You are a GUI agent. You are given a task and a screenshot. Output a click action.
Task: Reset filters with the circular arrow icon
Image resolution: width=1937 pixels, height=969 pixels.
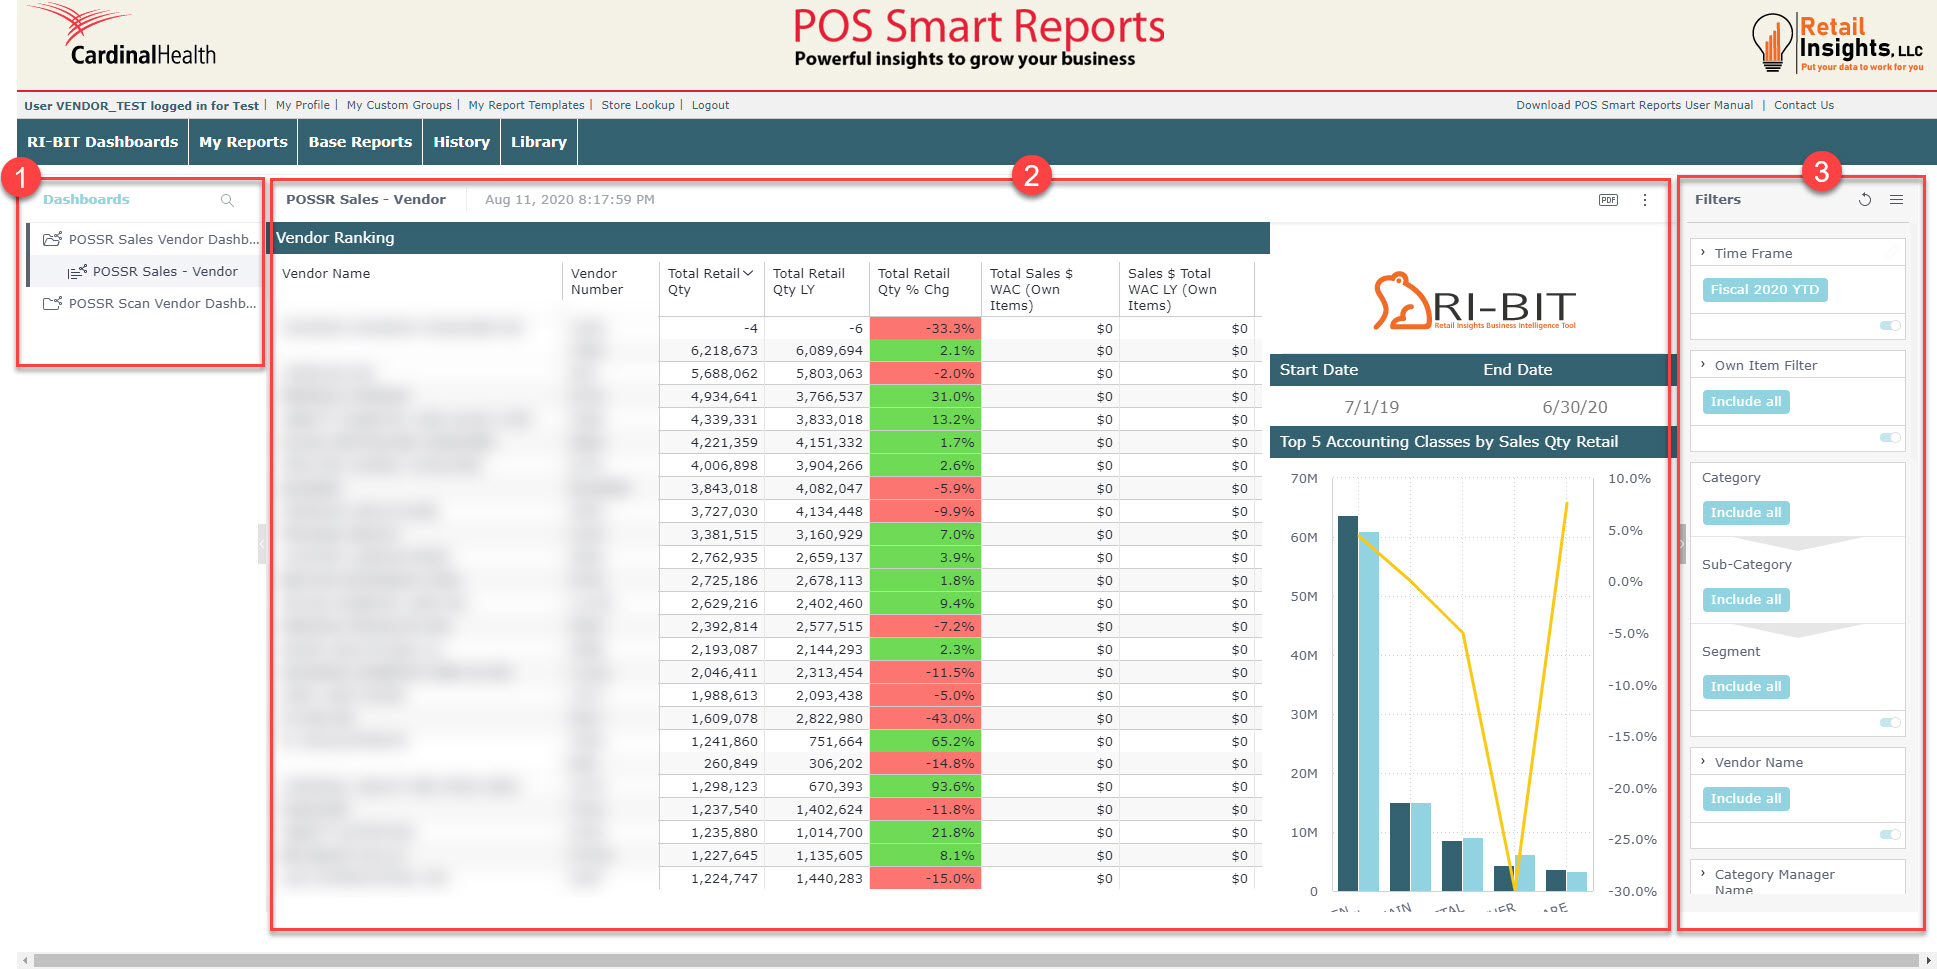pyautogui.click(x=1865, y=200)
